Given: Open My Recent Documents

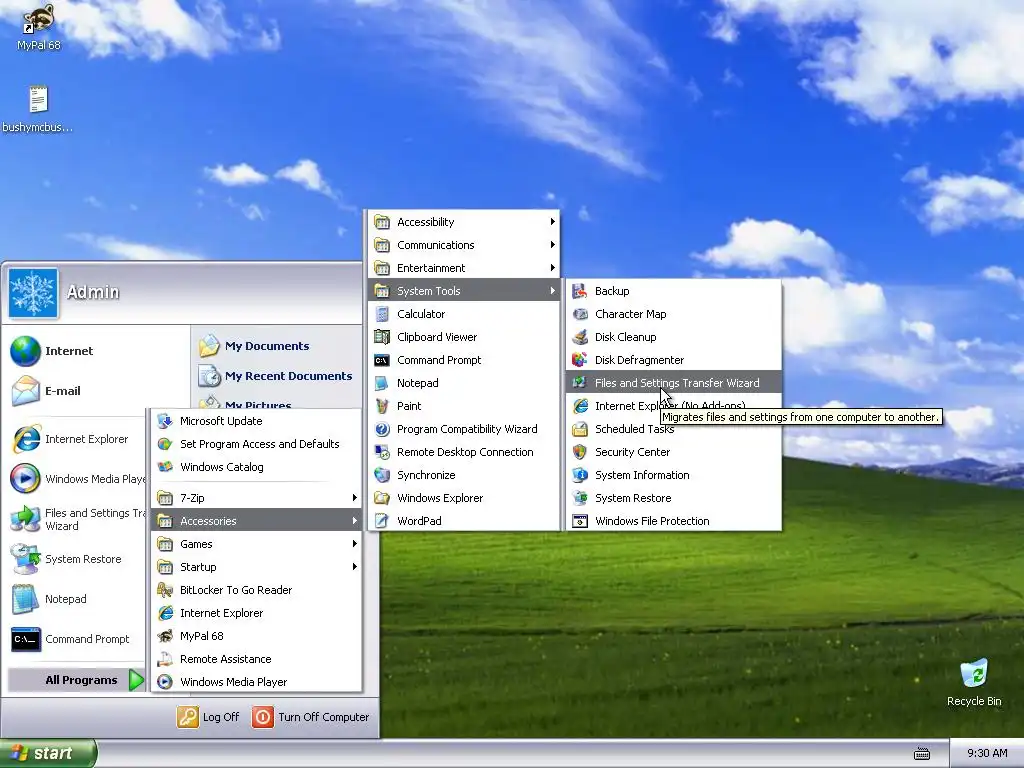Looking at the screenshot, I should pyautogui.click(x=277, y=376).
